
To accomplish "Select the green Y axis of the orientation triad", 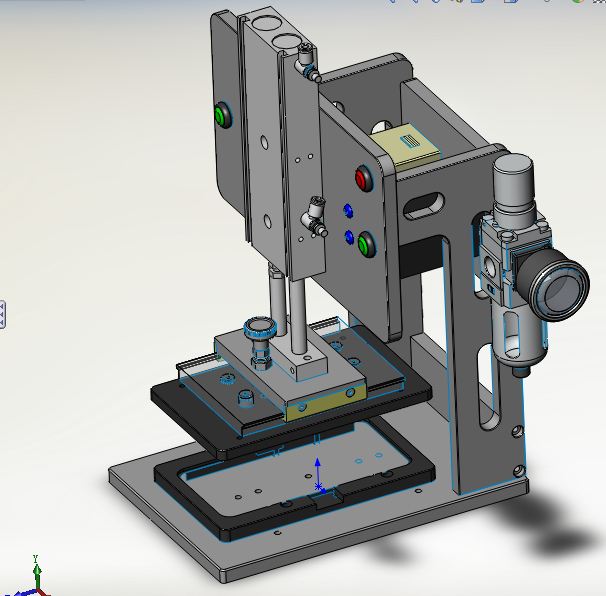I will click(x=36, y=573).
